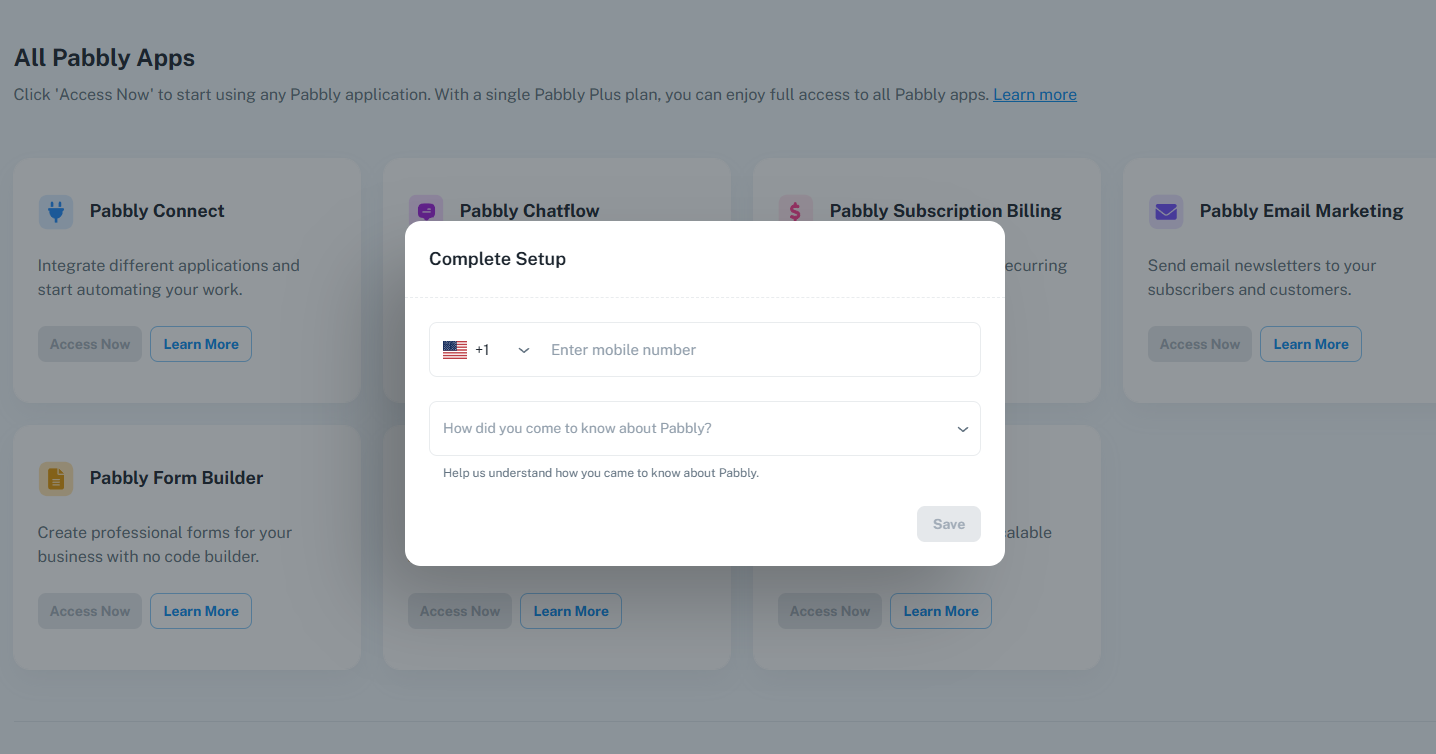Click the Pabbly Connect plug icon
Viewport: 1436px width, 754px height.
coord(56,211)
